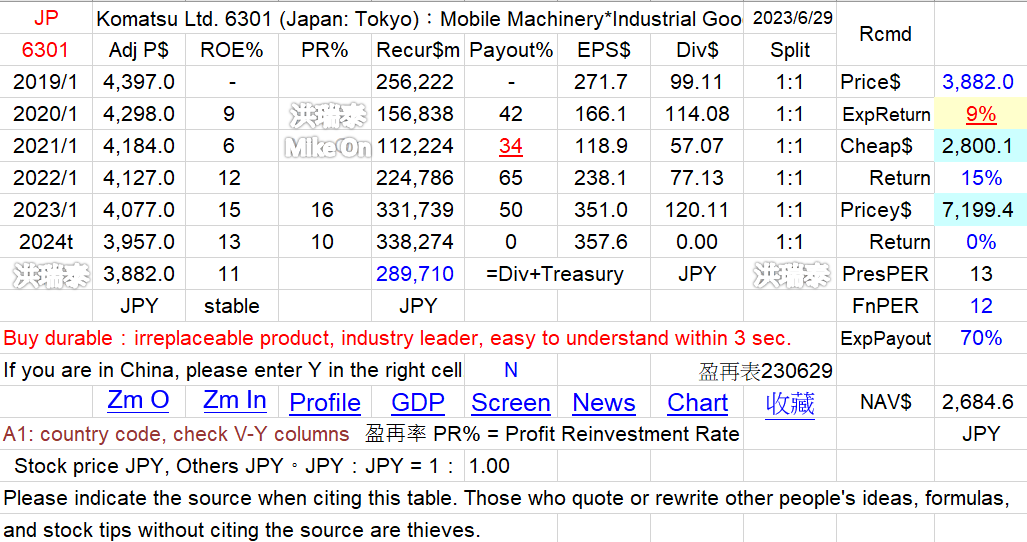Click the 2019/1 row label
This screenshot has width=1027, height=542.
(x=46, y=82)
